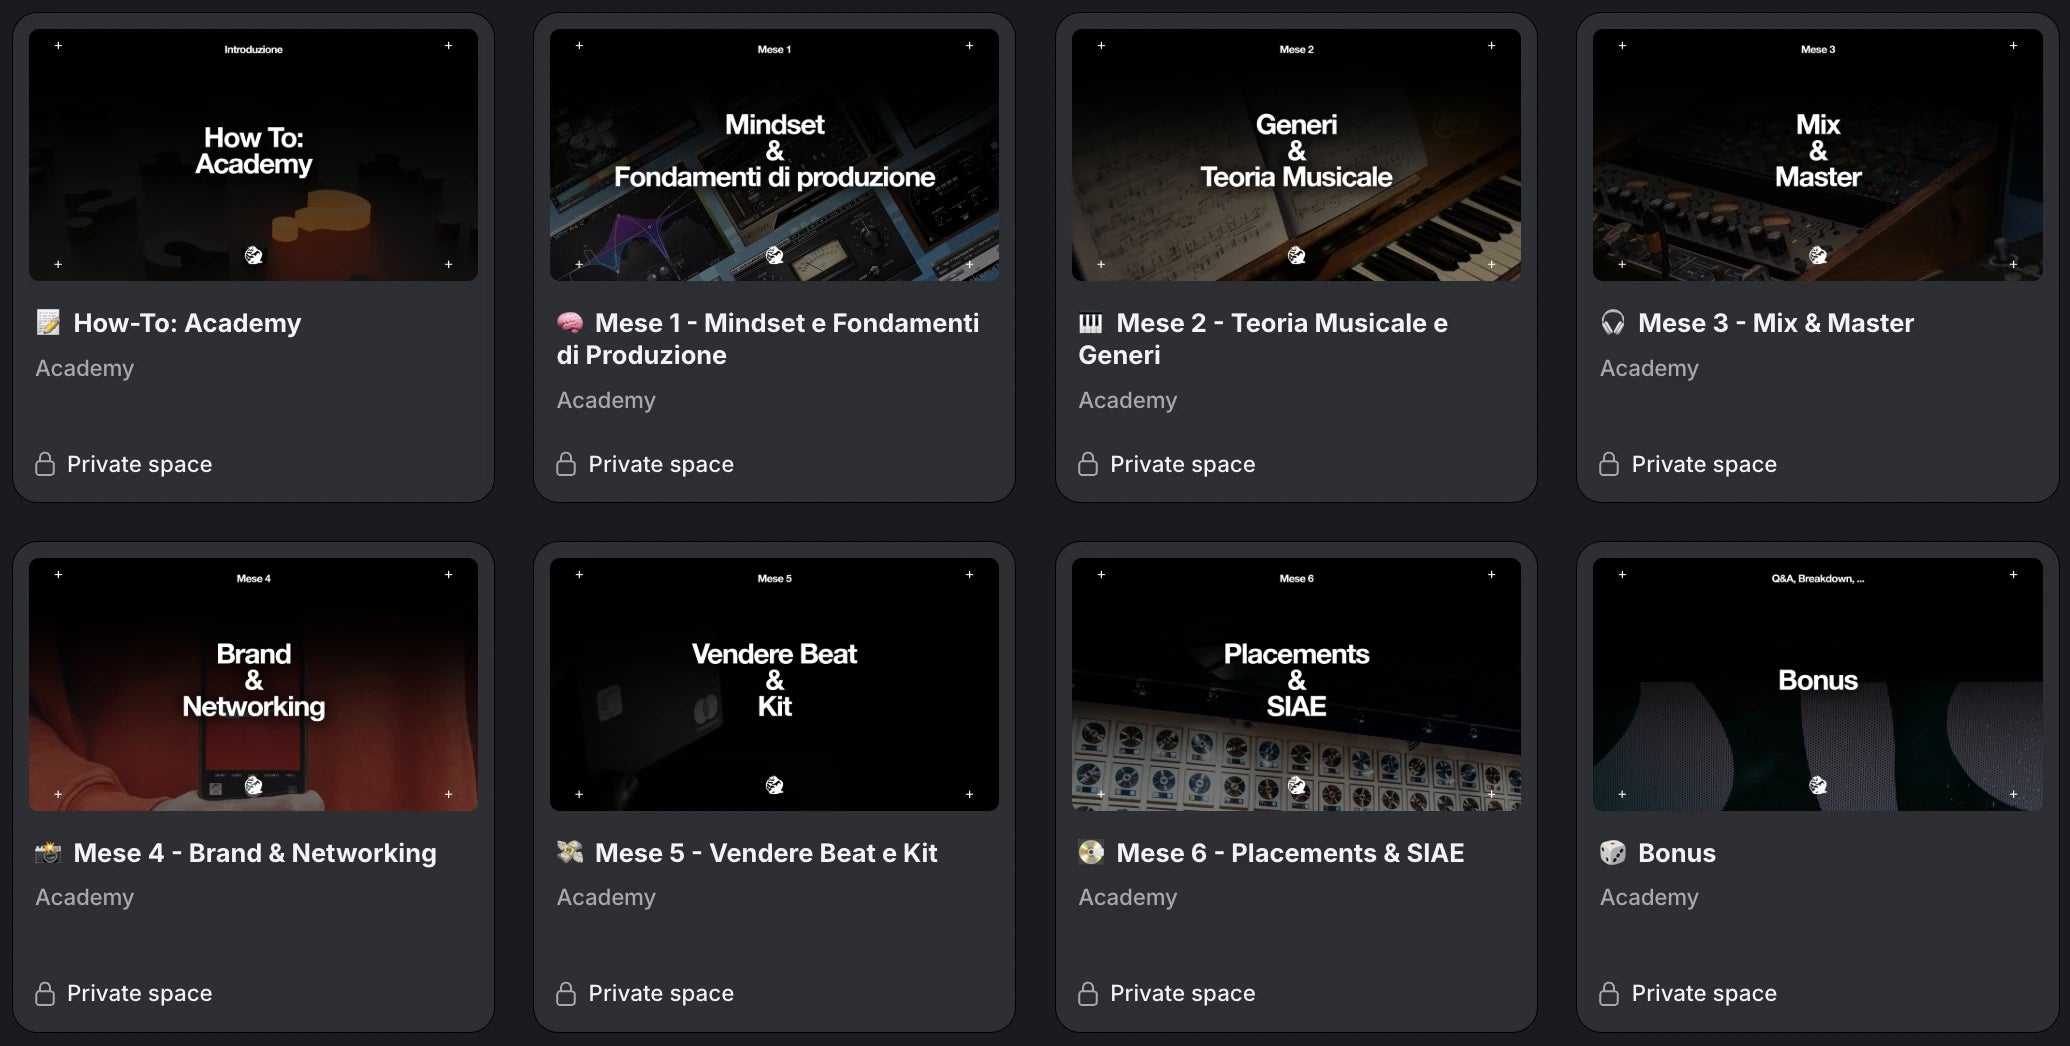Go to Mese 5 - Vendere Beat e Kit
Image resolution: width=2070 pixels, height=1046 pixels.
tap(765, 853)
